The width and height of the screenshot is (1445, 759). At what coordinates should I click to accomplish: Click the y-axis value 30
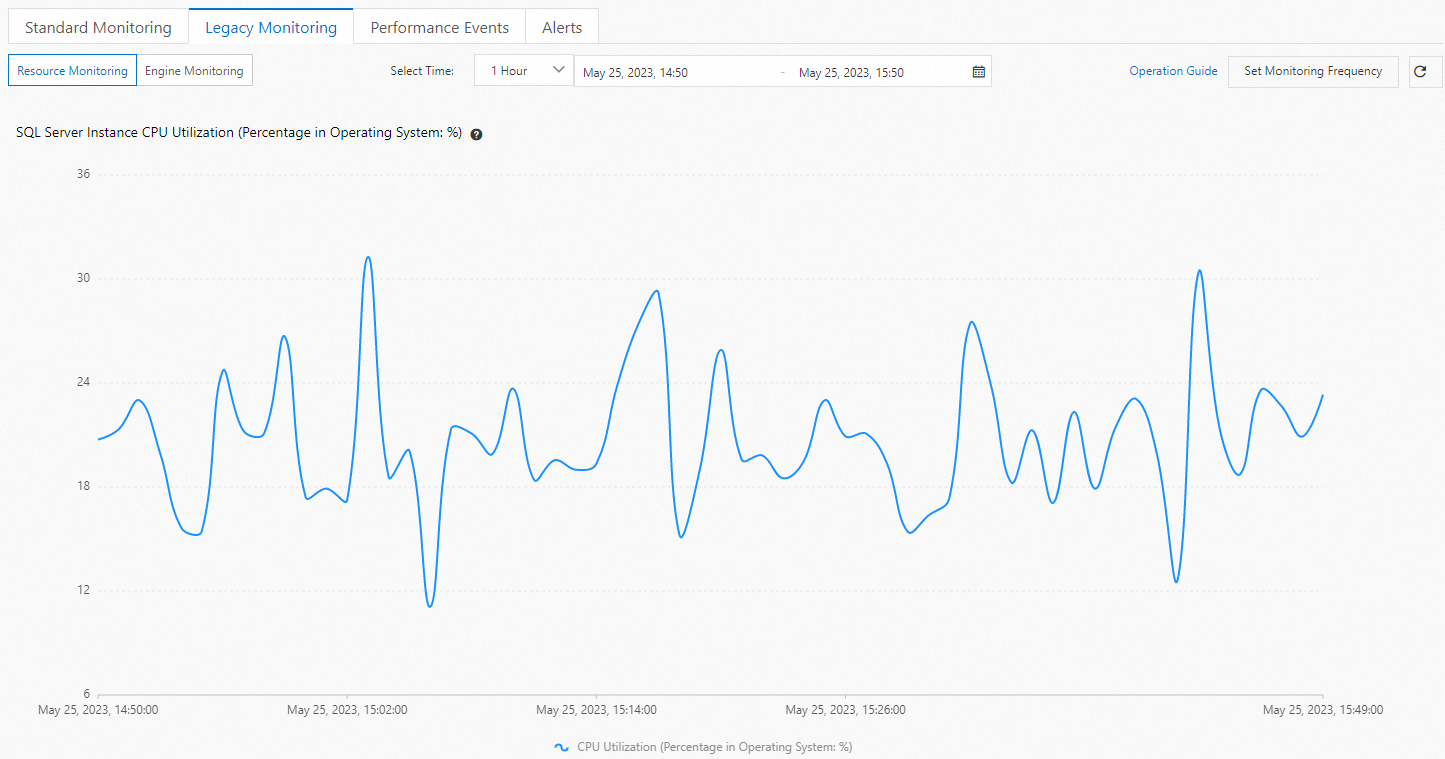pyautogui.click(x=83, y=278)
